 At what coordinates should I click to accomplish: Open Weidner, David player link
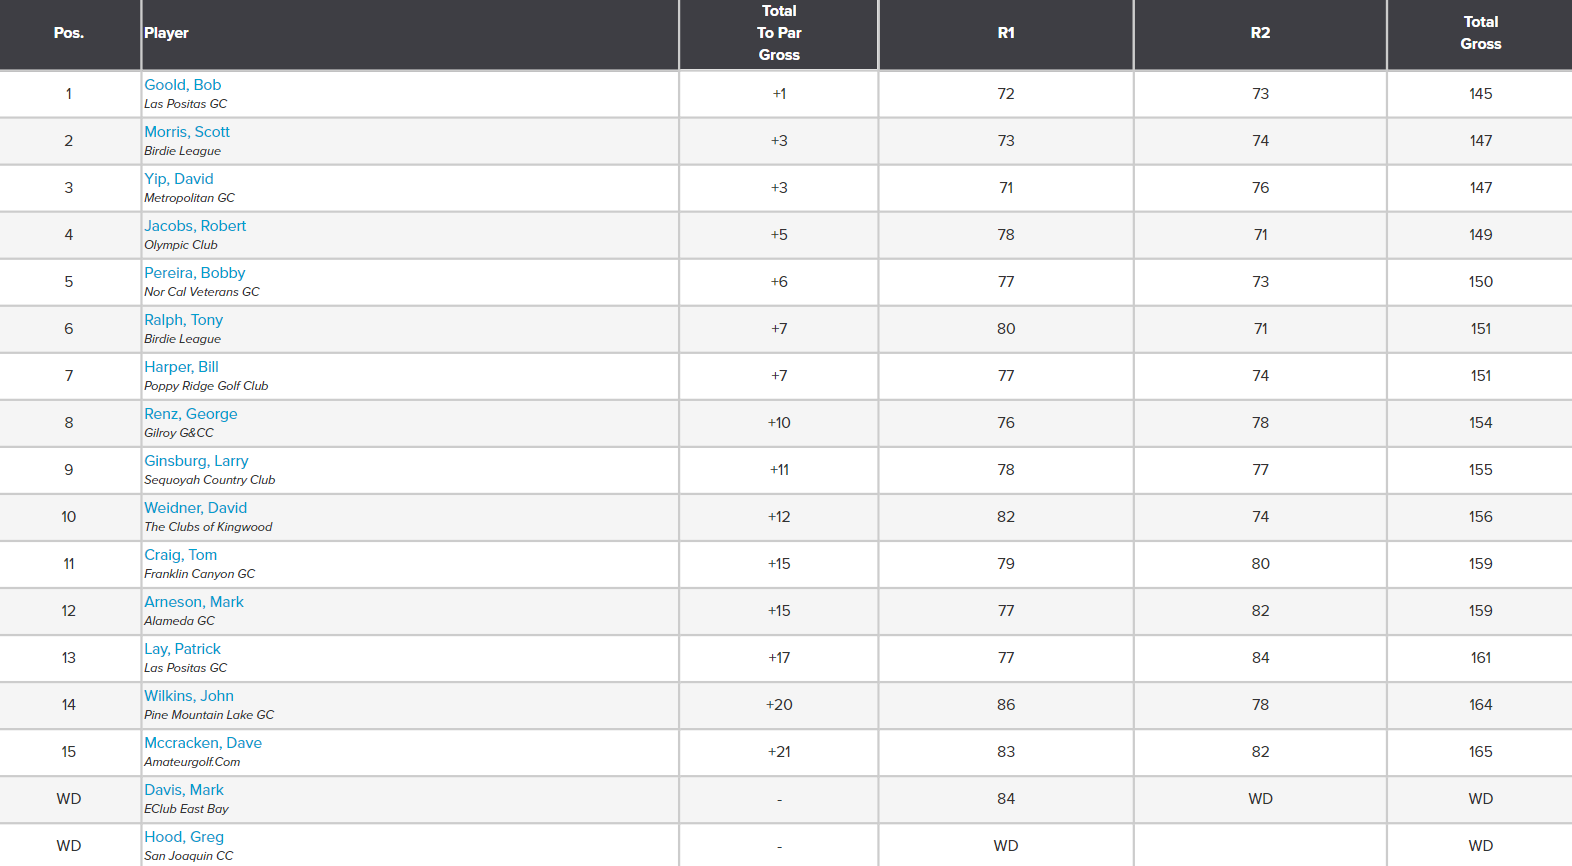pos(196,508)
